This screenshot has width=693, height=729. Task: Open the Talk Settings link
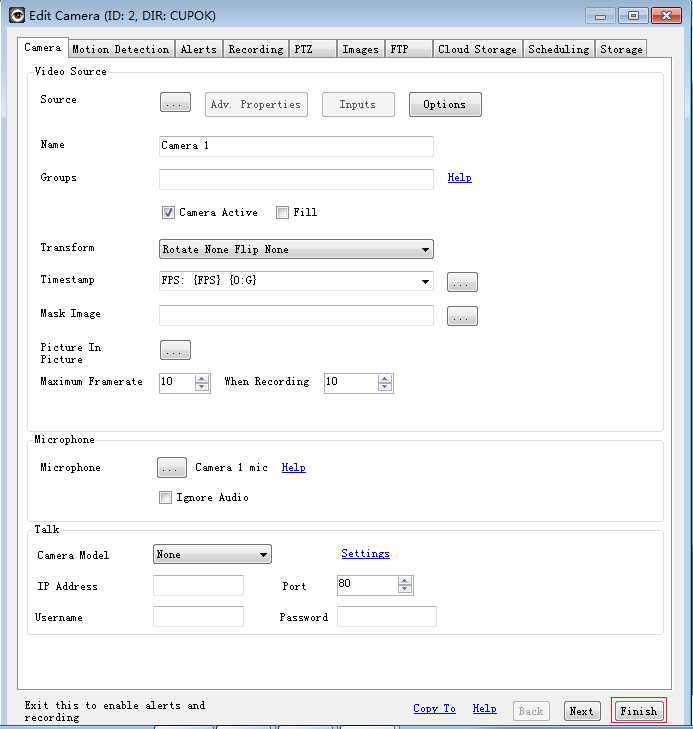click(x=365, y=554)
